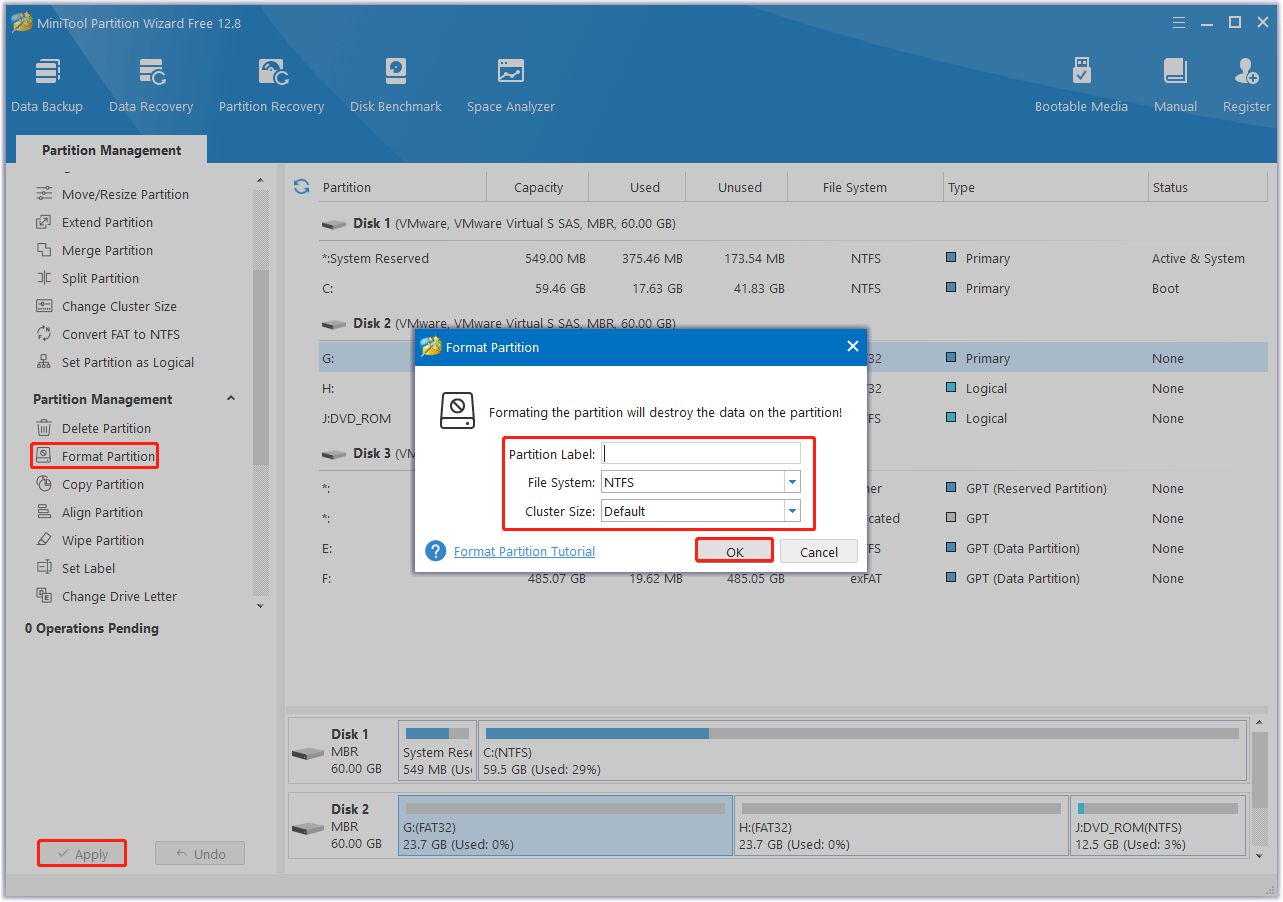1283x902 pixels.
Task: Refresh the partition list
Action: pyautogui.click(x=301, y=186)
